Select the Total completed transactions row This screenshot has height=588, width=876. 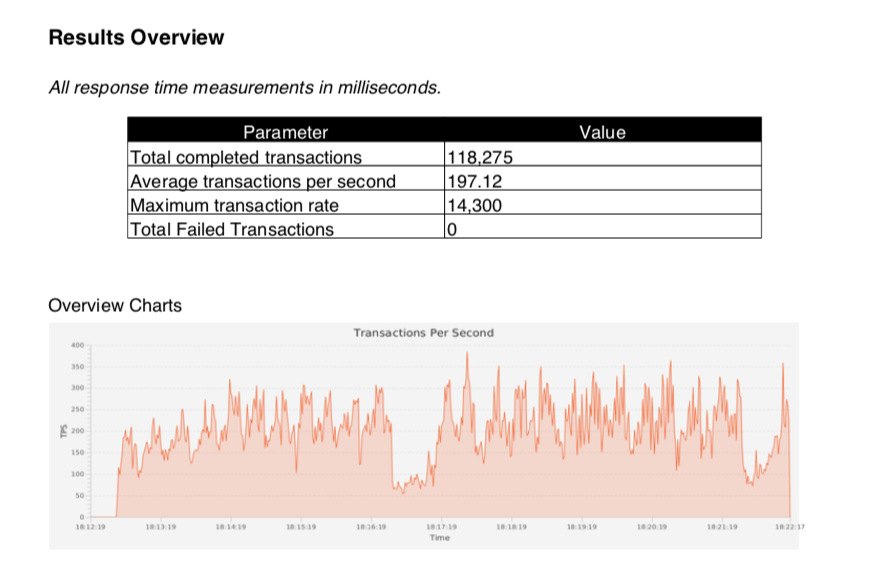[x=250, y=157]
